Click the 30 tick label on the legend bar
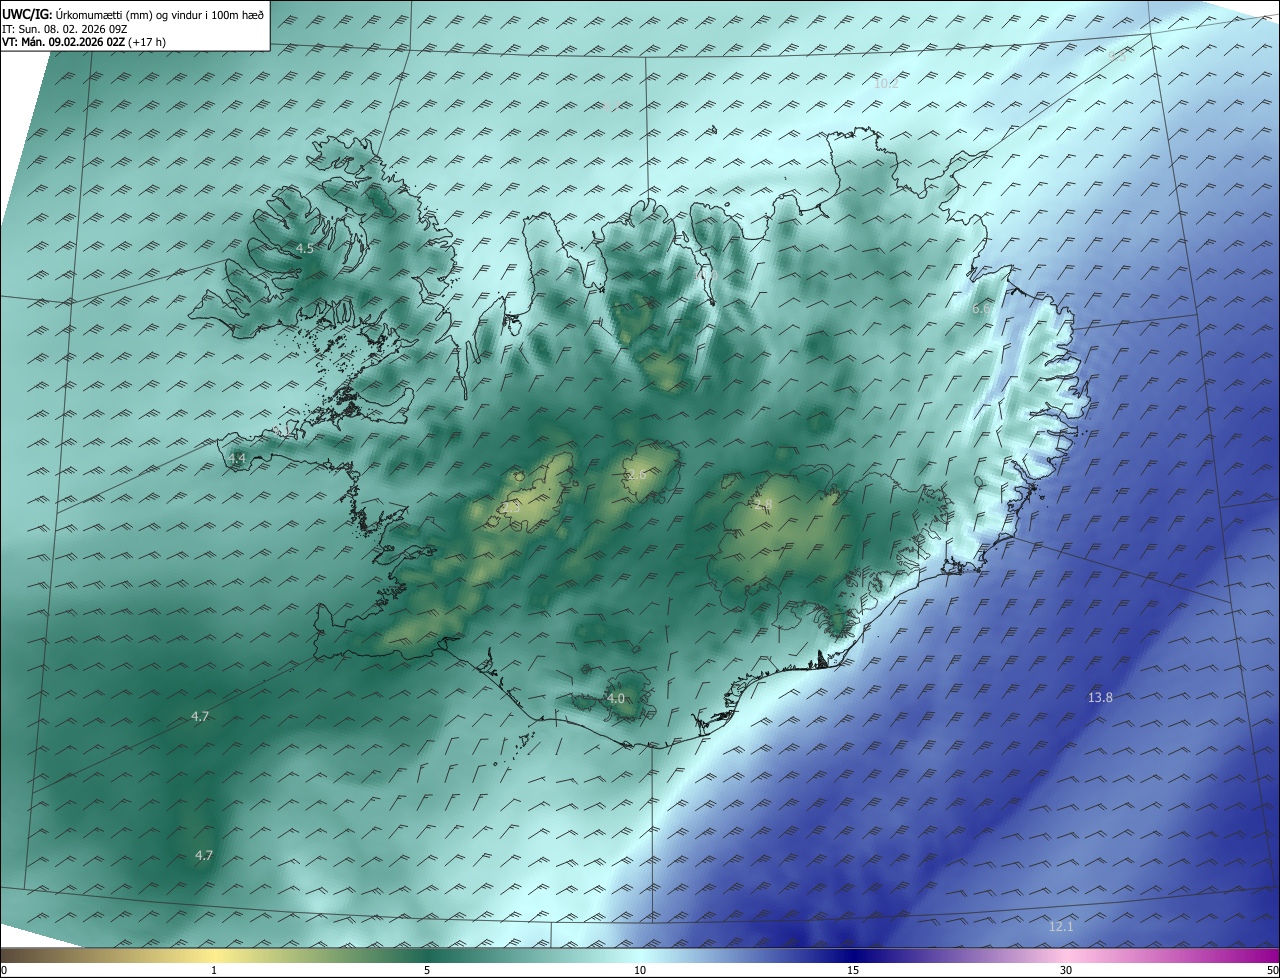Image resolution: width=1280 pixels, height=978 pixels. (1066, 970)
